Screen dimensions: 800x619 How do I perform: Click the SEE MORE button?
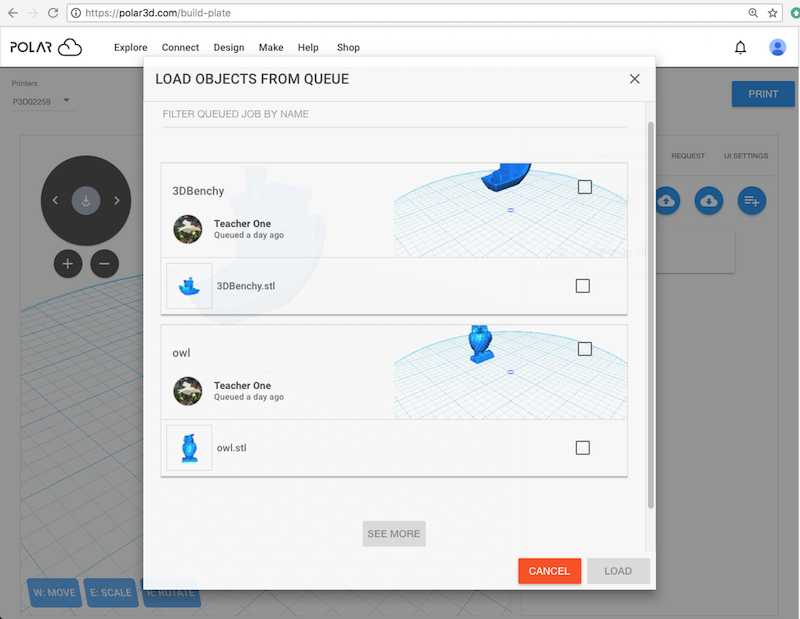coord(394,534)
